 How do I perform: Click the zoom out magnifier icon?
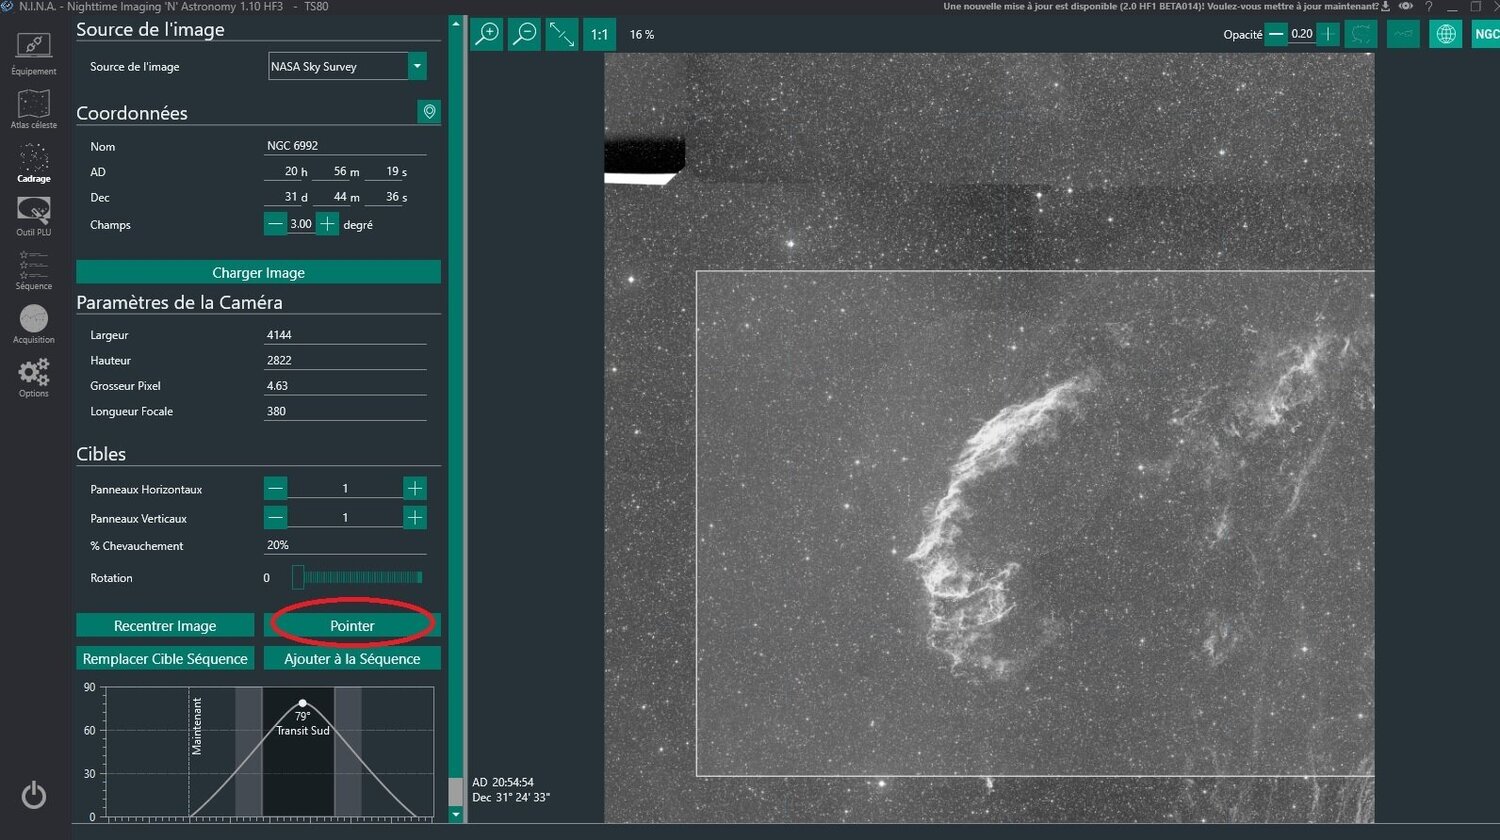524,34
